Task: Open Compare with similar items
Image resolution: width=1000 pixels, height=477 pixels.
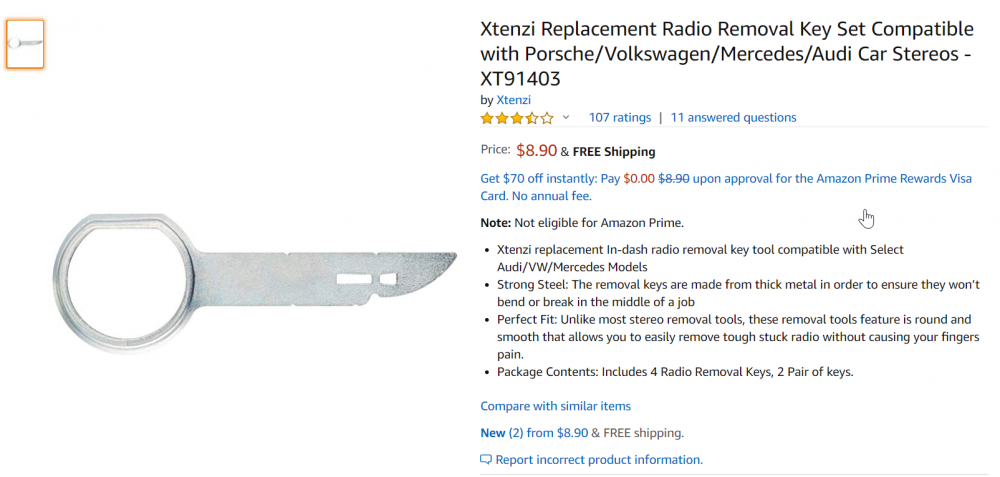Action: [555, 406]
